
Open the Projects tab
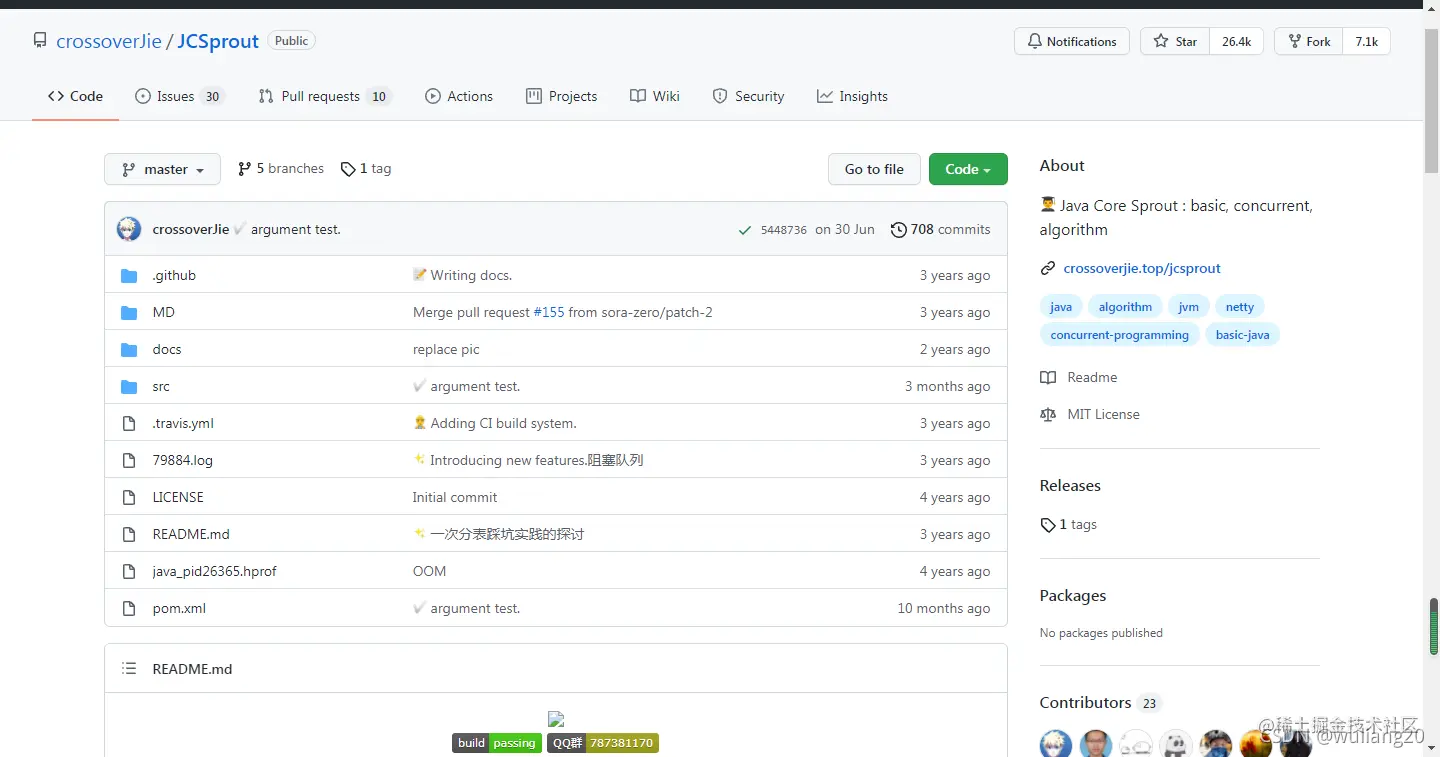point(562,96)
